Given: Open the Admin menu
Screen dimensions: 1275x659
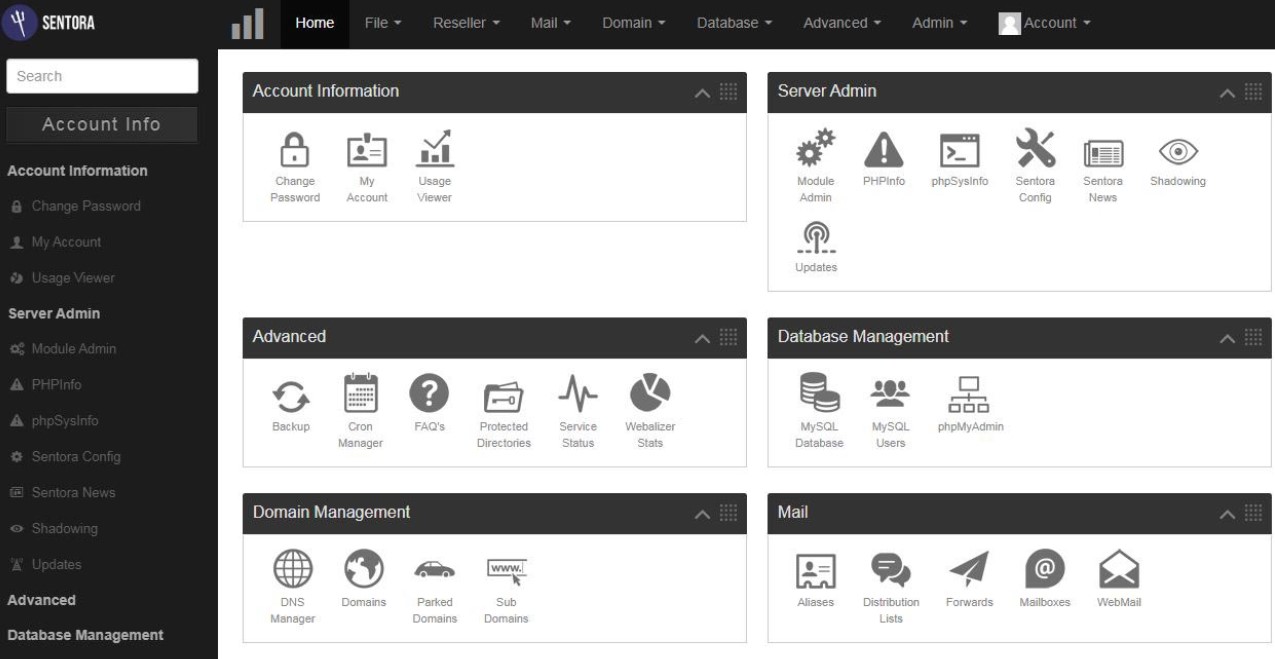Looking at the screenshot, I should tap(937, 22).
